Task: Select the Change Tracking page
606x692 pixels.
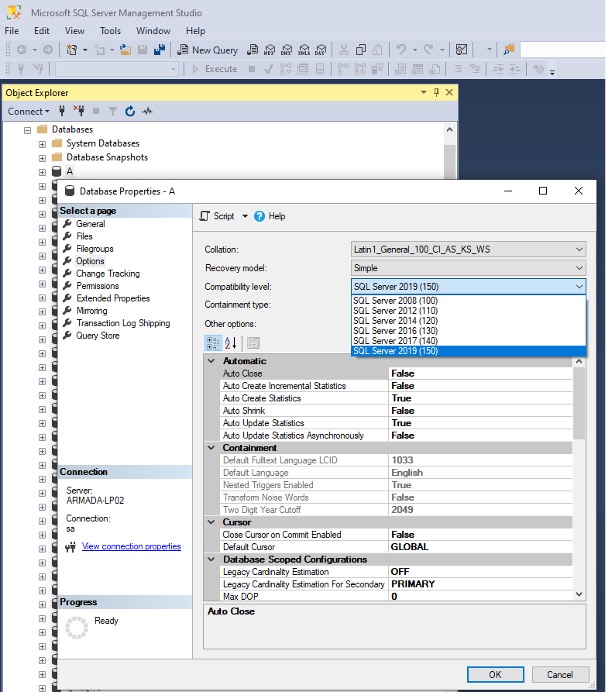Action: point(108,274)
